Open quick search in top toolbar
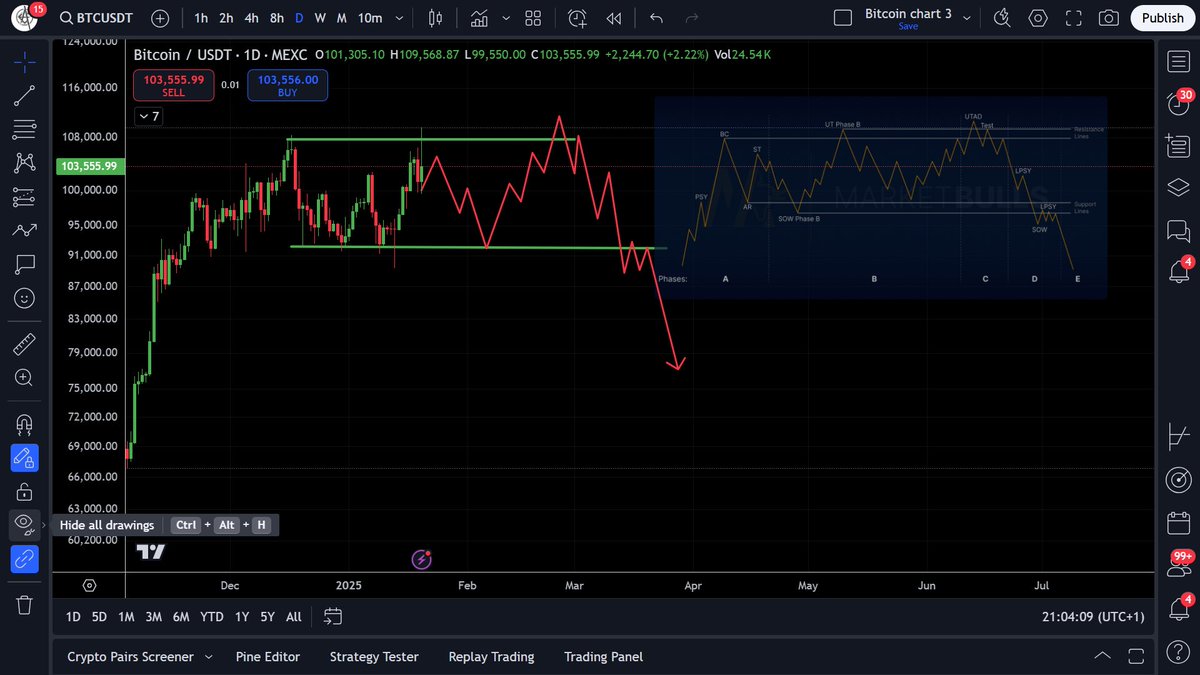Screen dimensions: 1200x675 pyautogui.click(x=1003, y=18)
